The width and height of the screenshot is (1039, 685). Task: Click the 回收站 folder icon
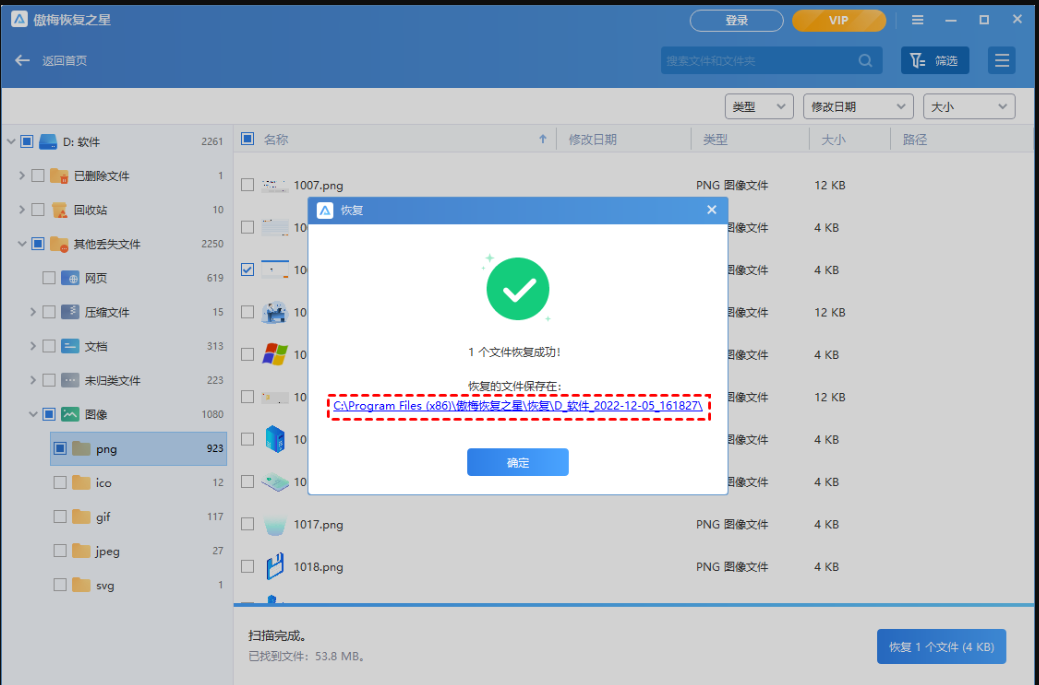(59, 210)
